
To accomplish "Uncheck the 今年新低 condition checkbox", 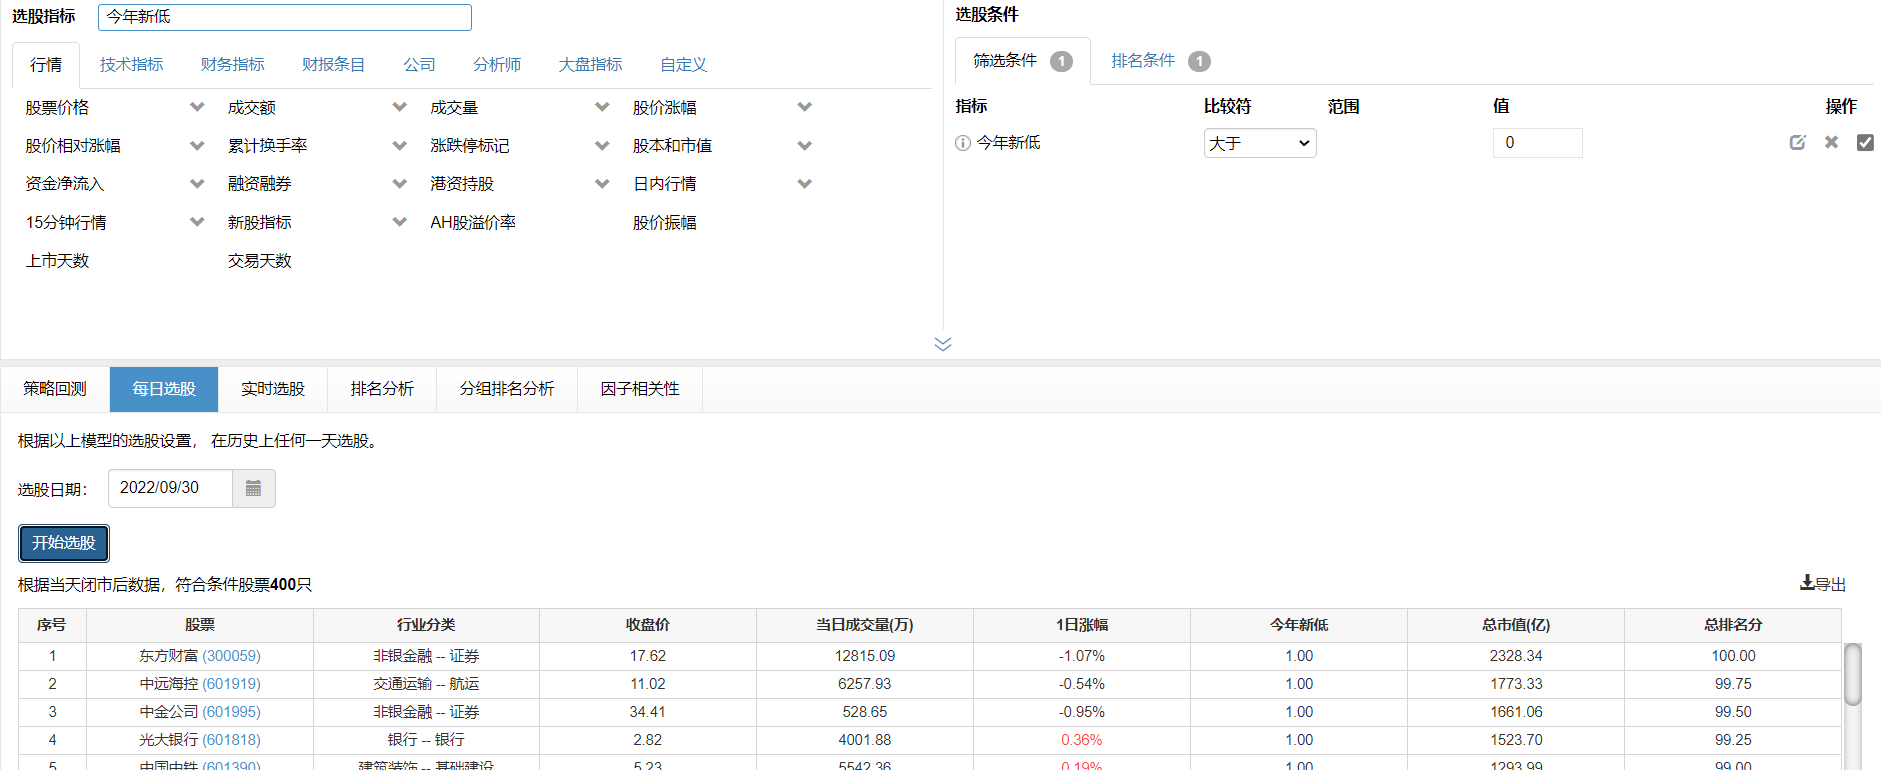I will click(x=1865, y=143).
